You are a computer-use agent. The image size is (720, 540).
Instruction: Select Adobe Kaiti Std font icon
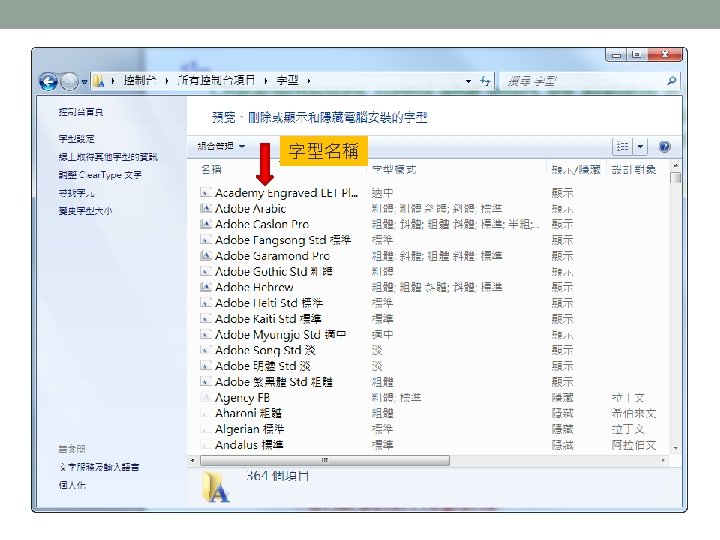pos(206,319)
